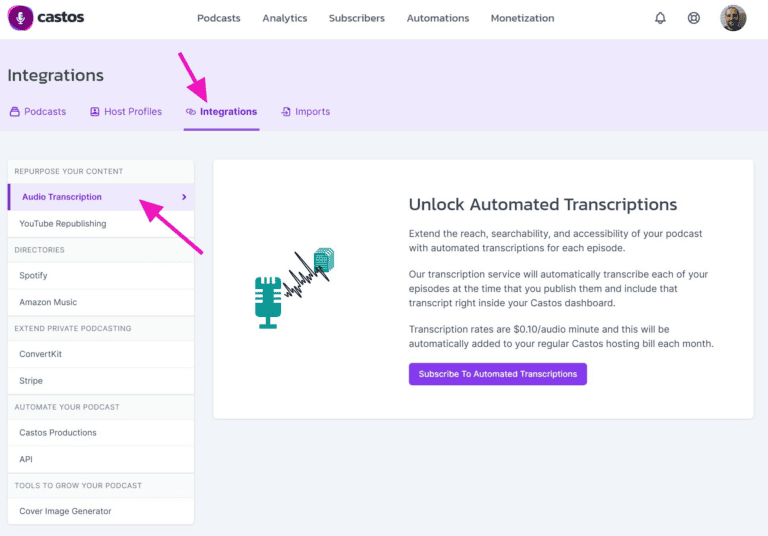Open Subscribers in top navigation
Screen dimensions: 768x536
[x=357, y=18]
